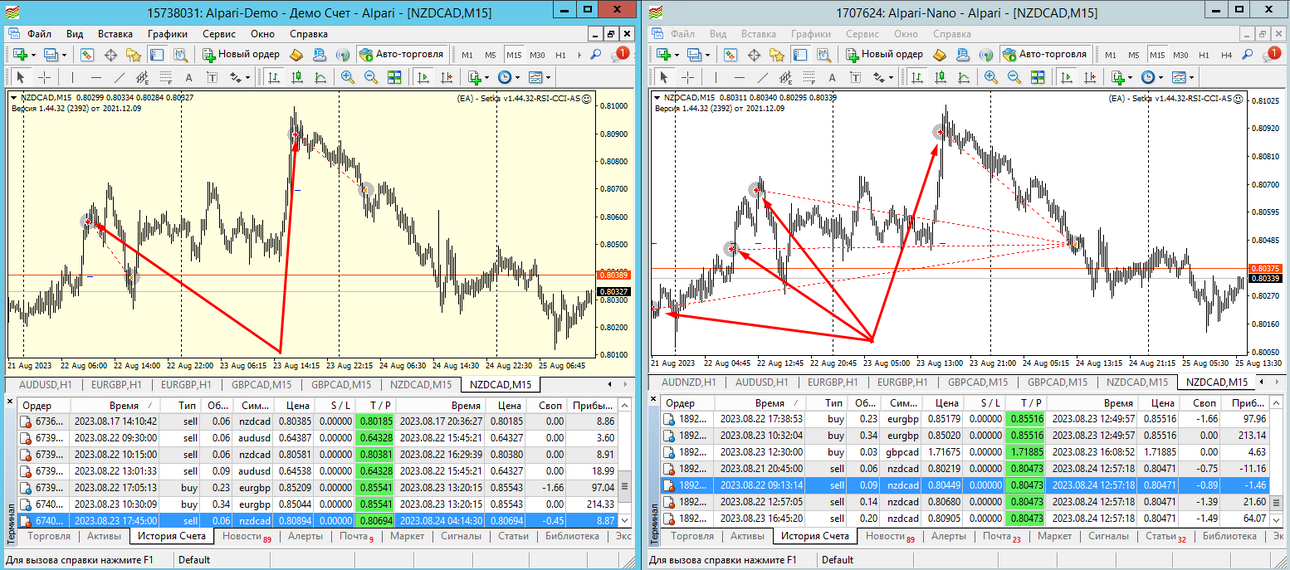Select Fibonacci retracement tool in Alpari-Demo

pos(165,76)
